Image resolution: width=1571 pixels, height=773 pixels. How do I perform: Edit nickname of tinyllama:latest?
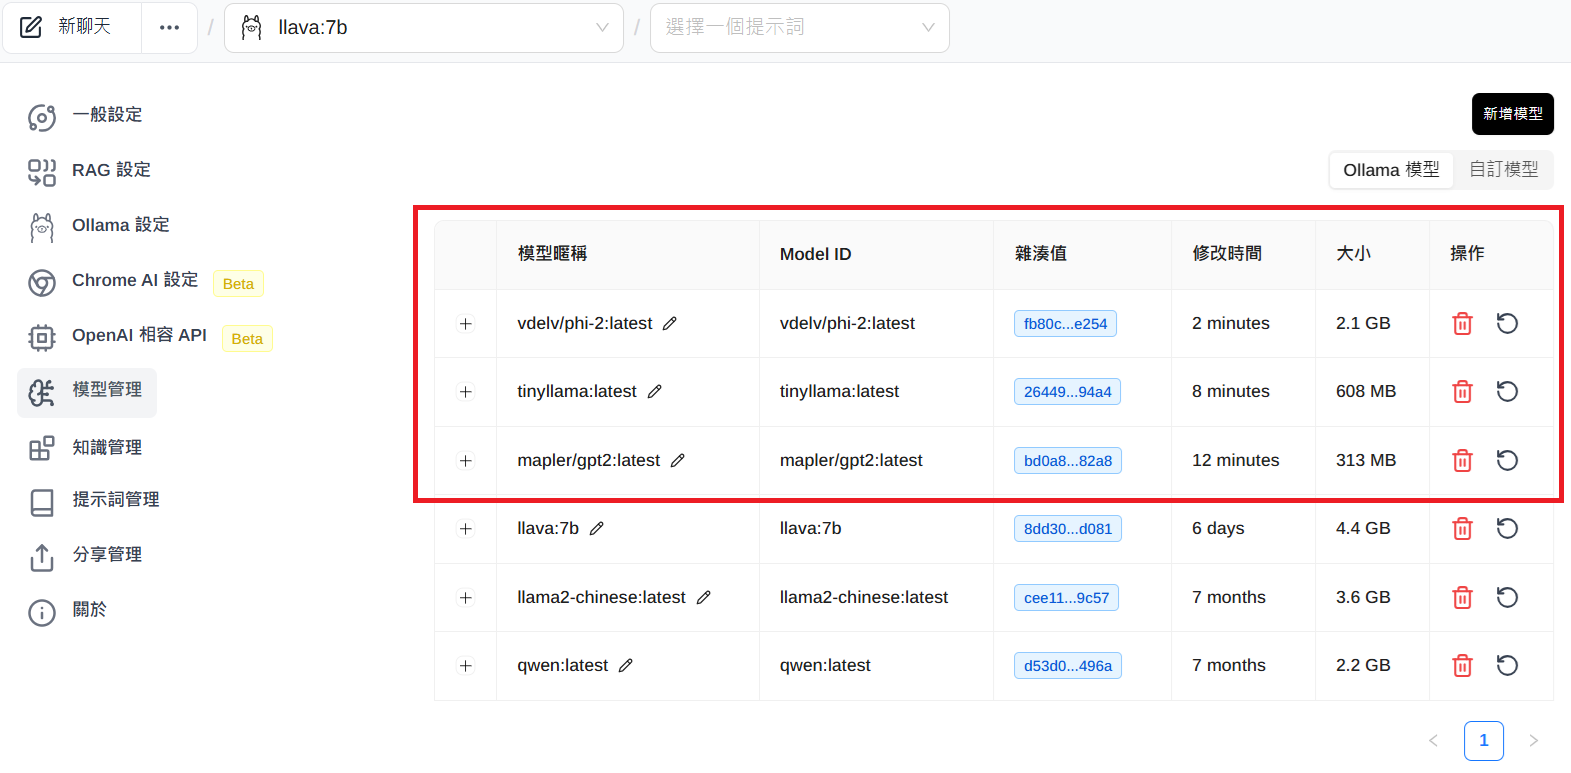click(x=655, y=391)
